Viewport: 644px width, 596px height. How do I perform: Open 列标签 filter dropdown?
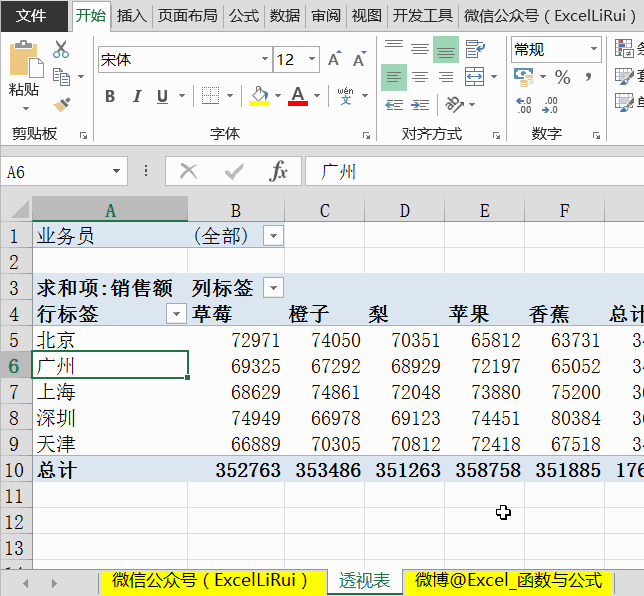(x=273, y=288)
